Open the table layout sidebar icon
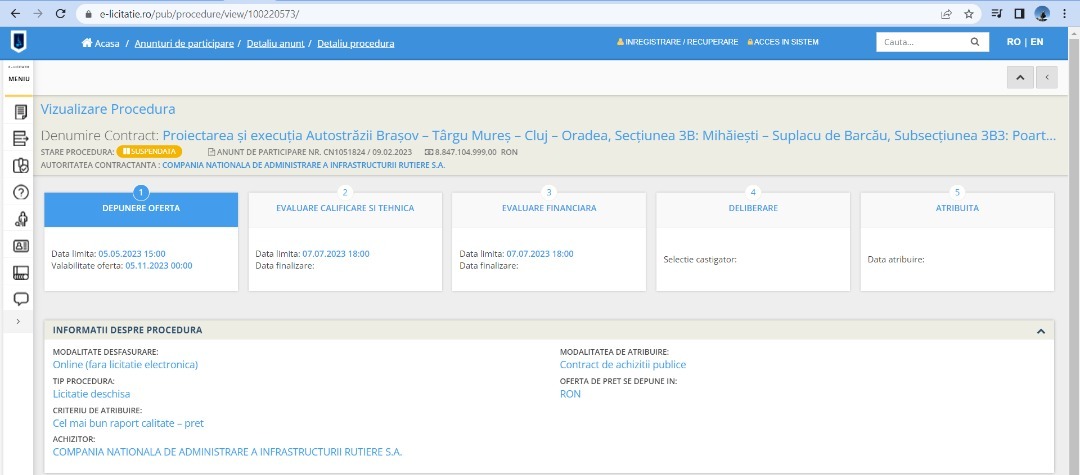The image size is (1080, 475). click(21, 273)
